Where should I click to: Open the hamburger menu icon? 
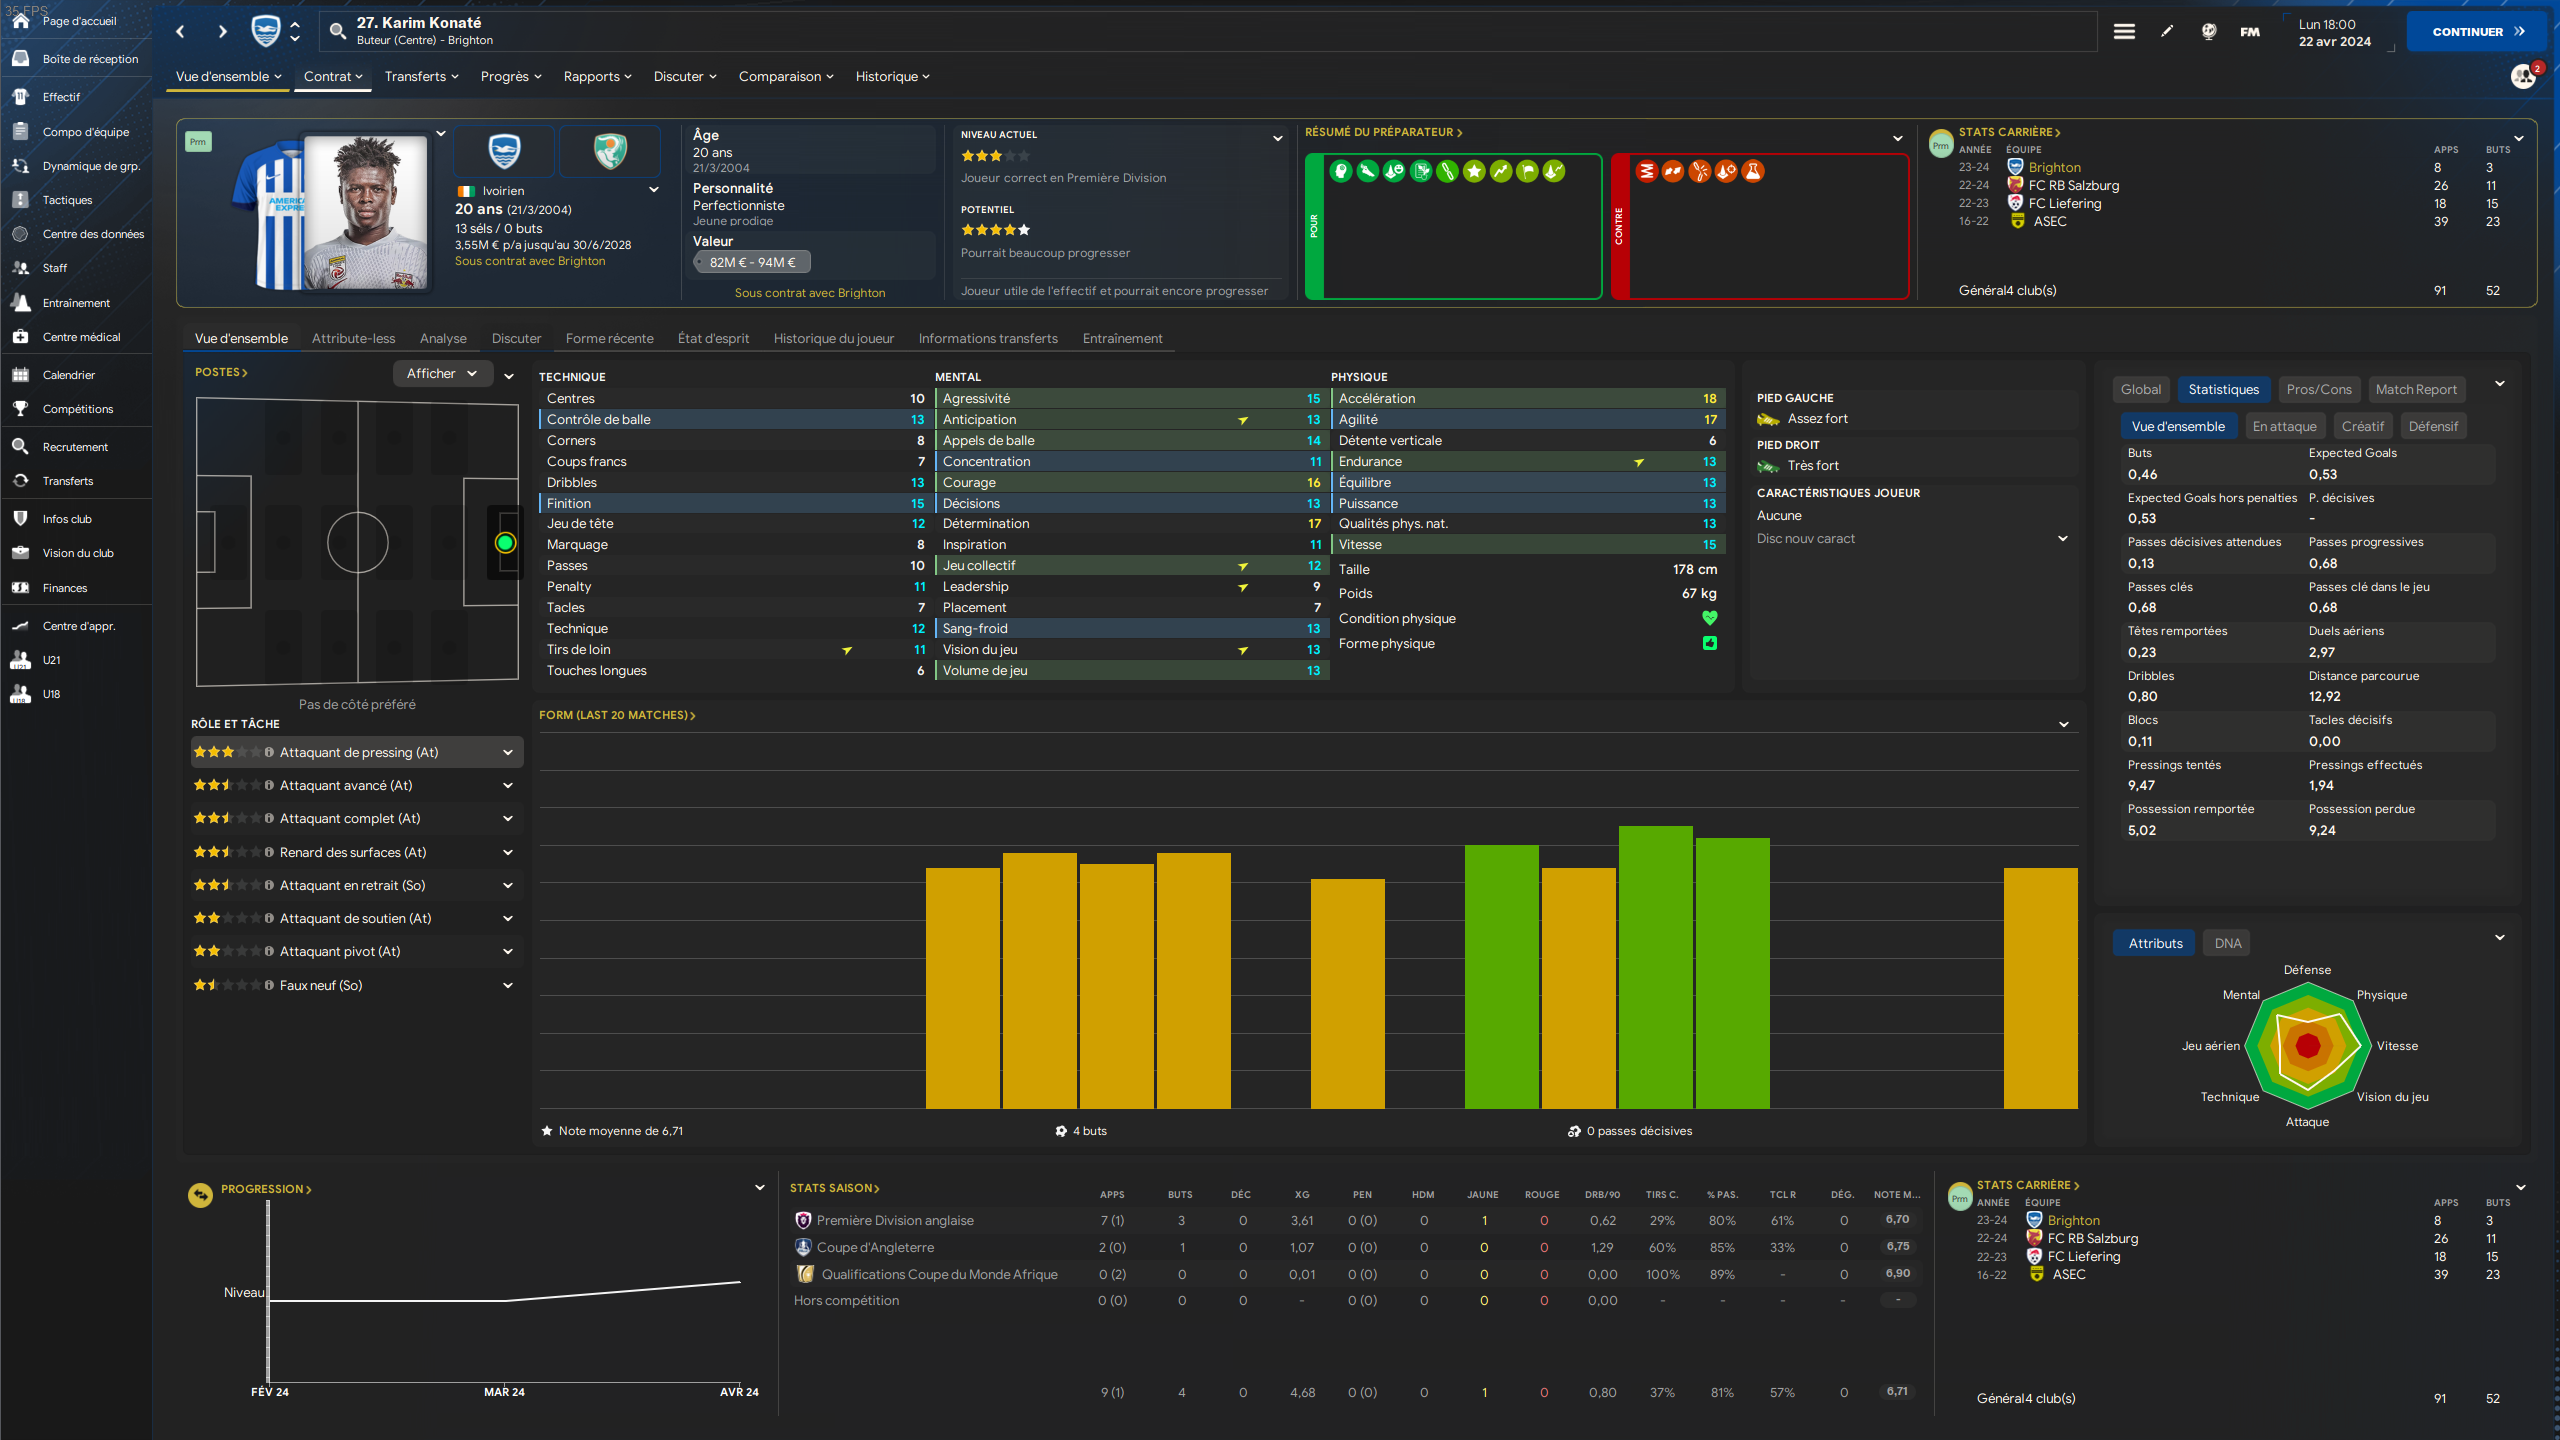2124,31
